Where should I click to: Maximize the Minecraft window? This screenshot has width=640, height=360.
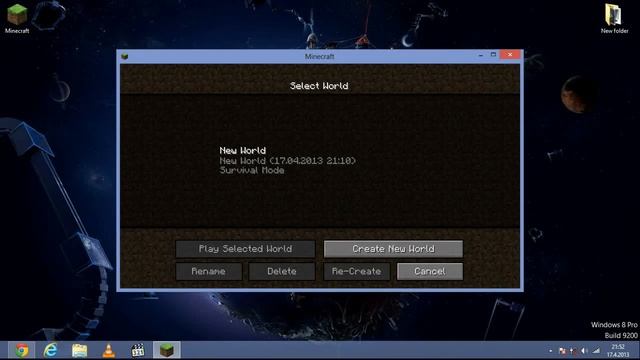(x=493, y=55)
